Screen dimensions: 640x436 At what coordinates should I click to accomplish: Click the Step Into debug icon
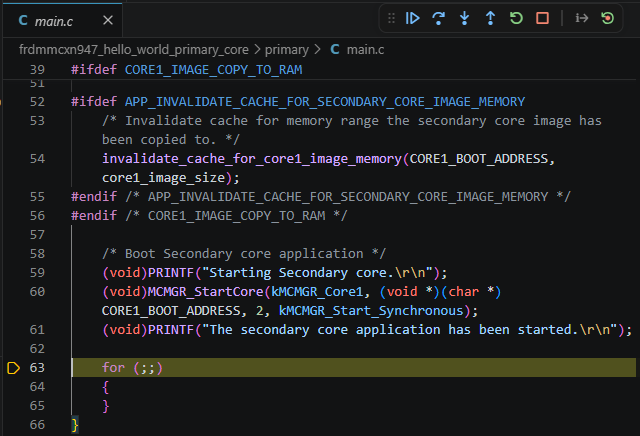464,18
